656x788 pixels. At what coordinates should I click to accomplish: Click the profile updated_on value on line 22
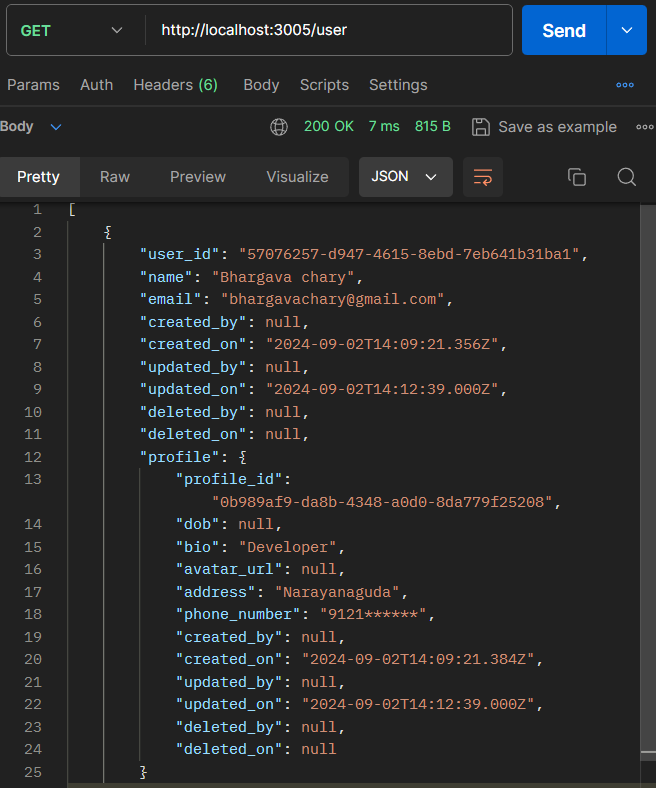click(418, 704)
